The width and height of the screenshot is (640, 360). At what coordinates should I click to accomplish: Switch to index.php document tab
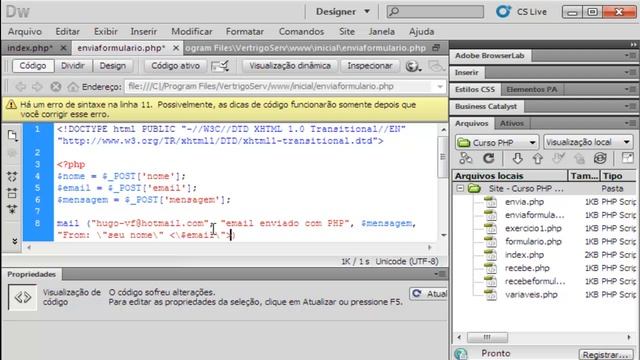(30, 48)
